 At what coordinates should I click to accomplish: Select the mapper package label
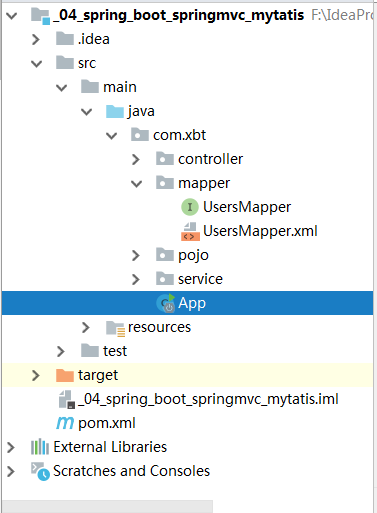(204, 184)
